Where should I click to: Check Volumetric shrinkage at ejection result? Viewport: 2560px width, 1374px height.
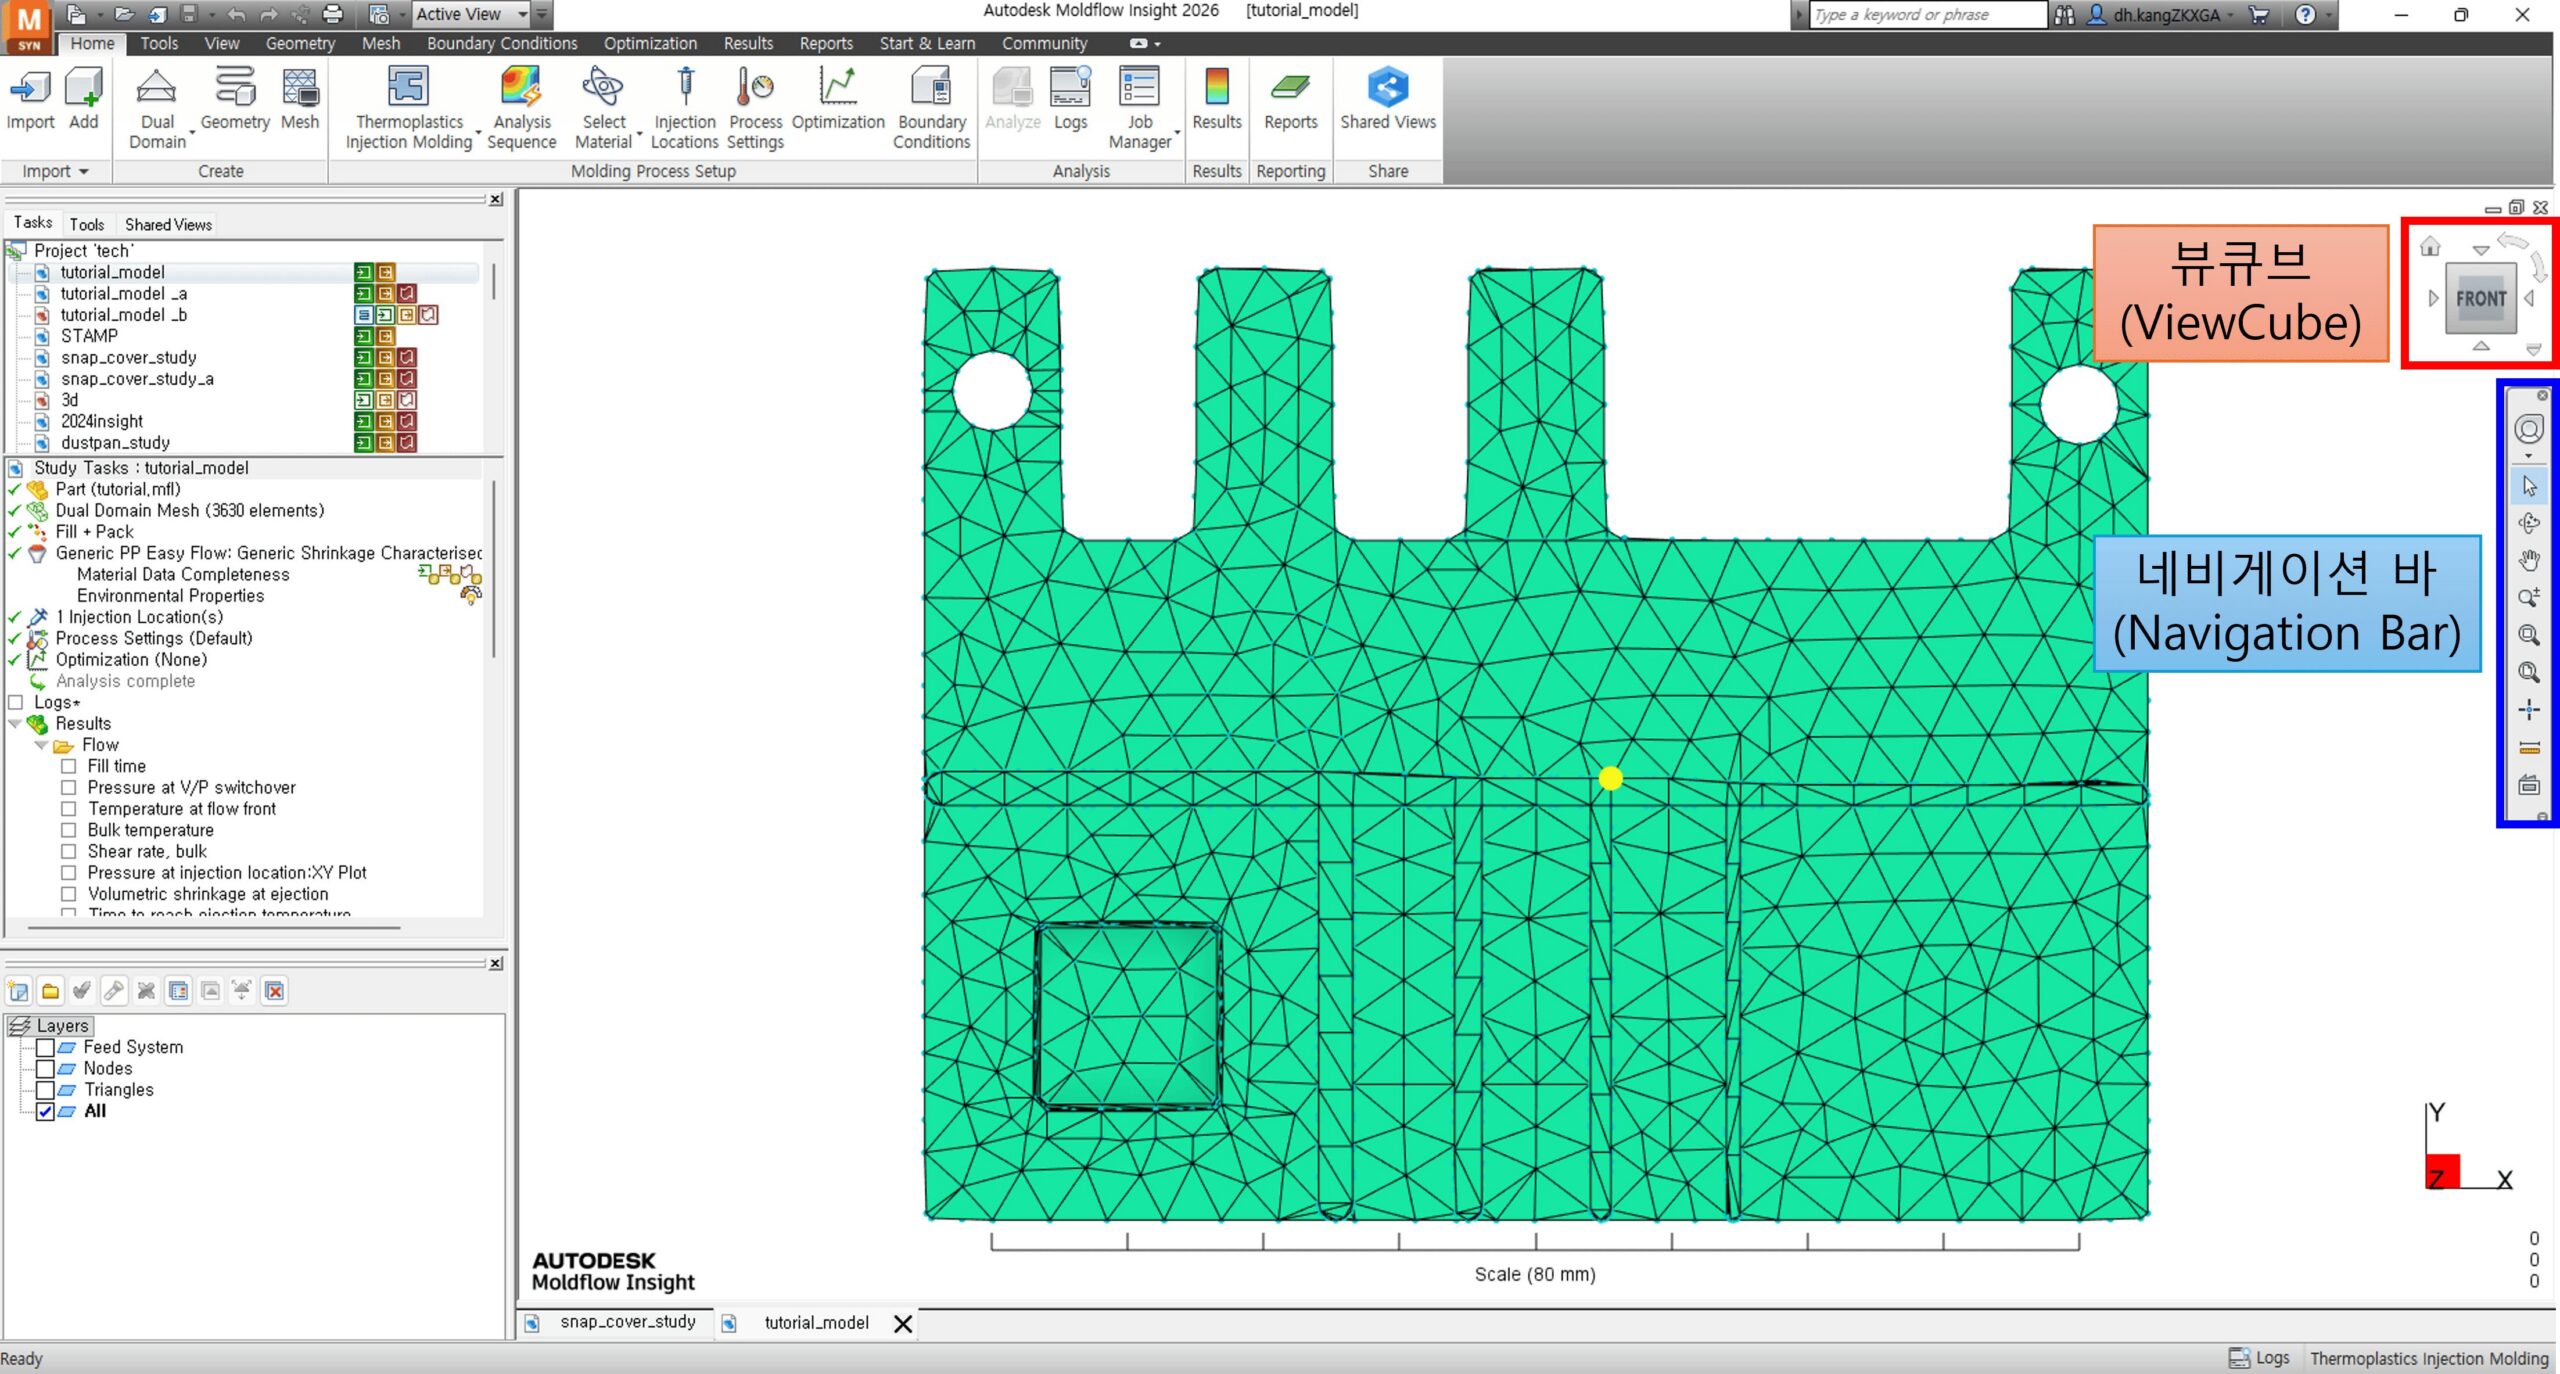point(69,894)
